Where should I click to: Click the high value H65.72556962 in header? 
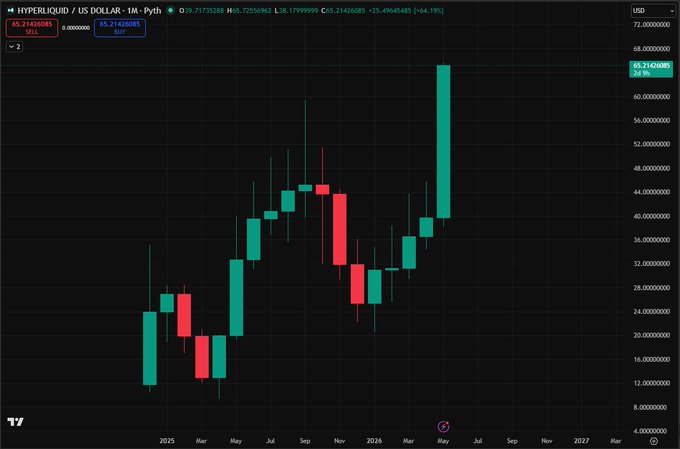coord(249,10)
